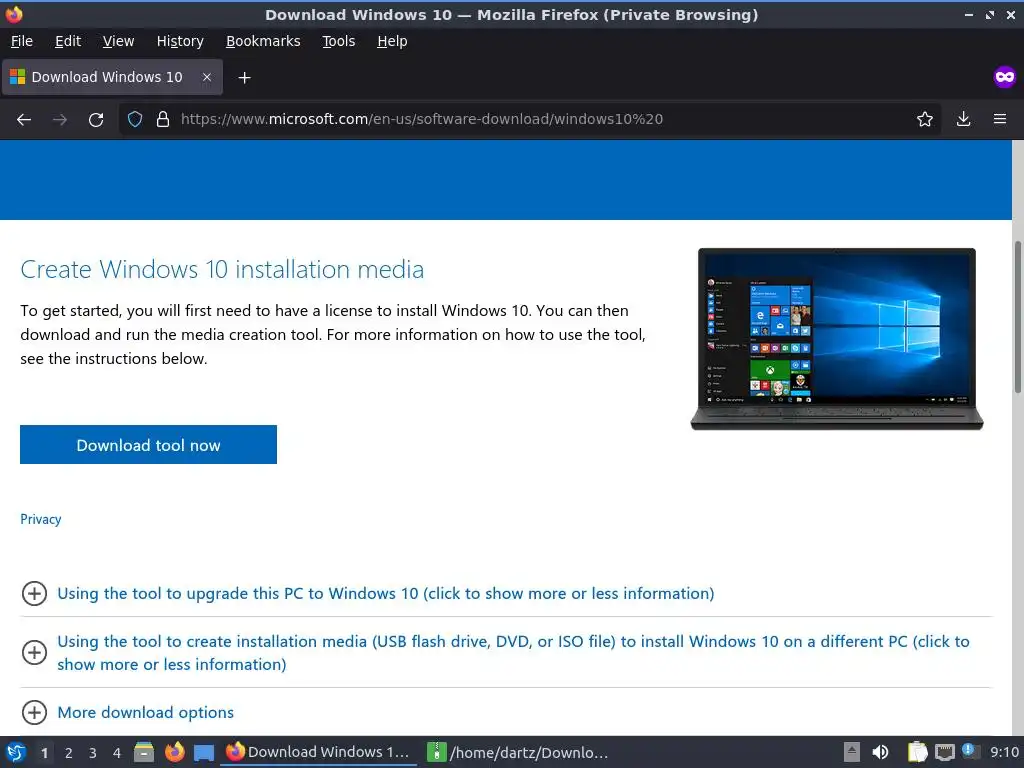1024x768 pixels.
Task: Close the Download Windows 10 tab
Action: tap(206, 77)
